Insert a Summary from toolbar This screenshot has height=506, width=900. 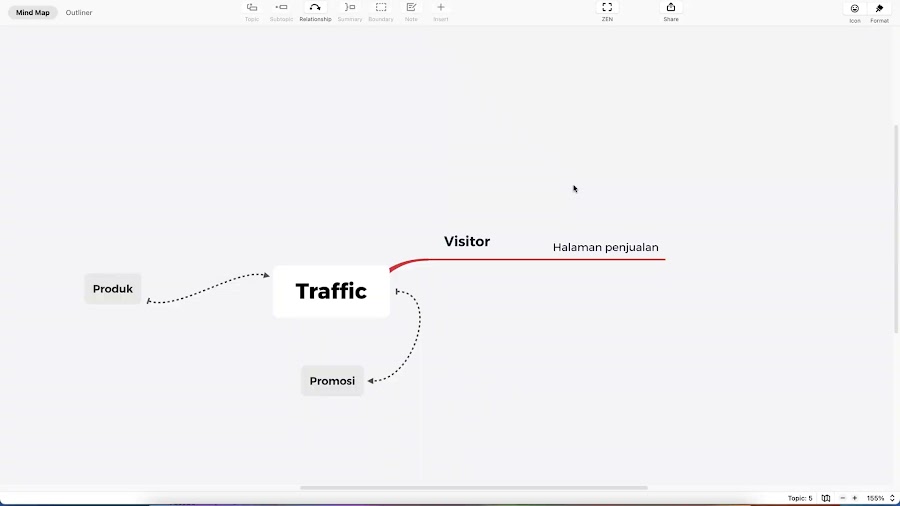pos(350,12)
